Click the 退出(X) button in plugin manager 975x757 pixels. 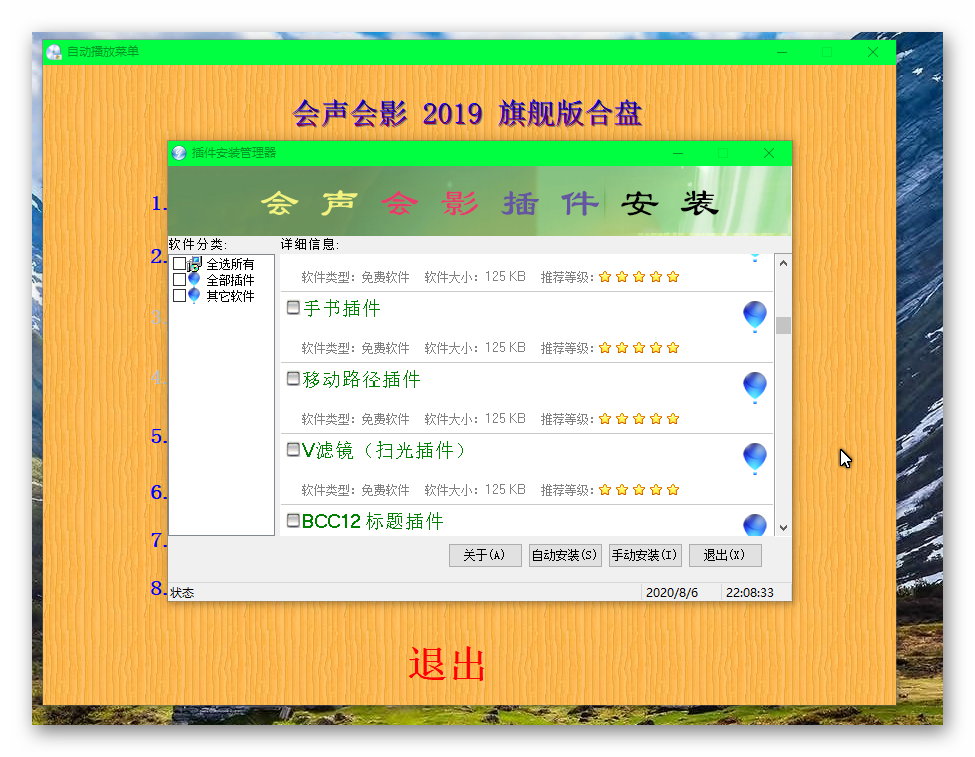[725, 555]
